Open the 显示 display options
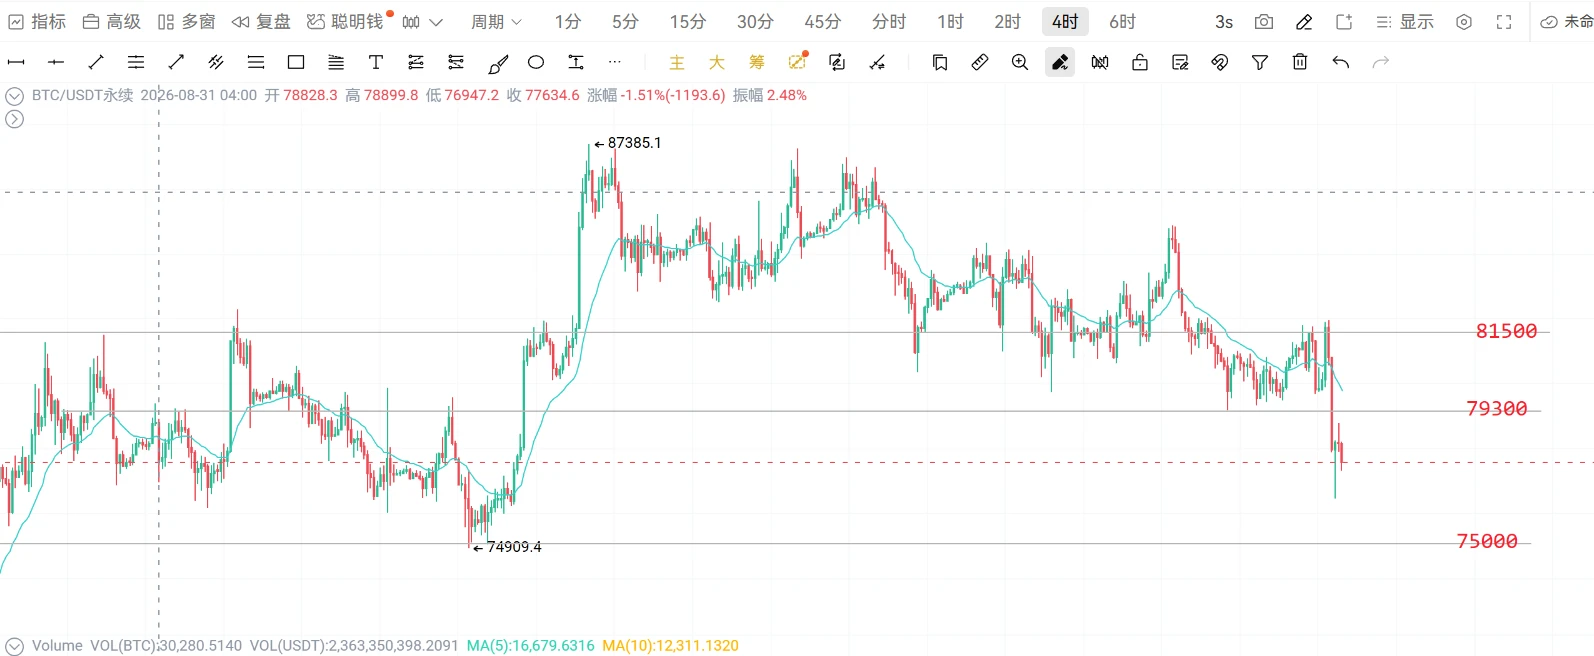This screenshot has height=656, width=1594. click(x=1405, y=22)
